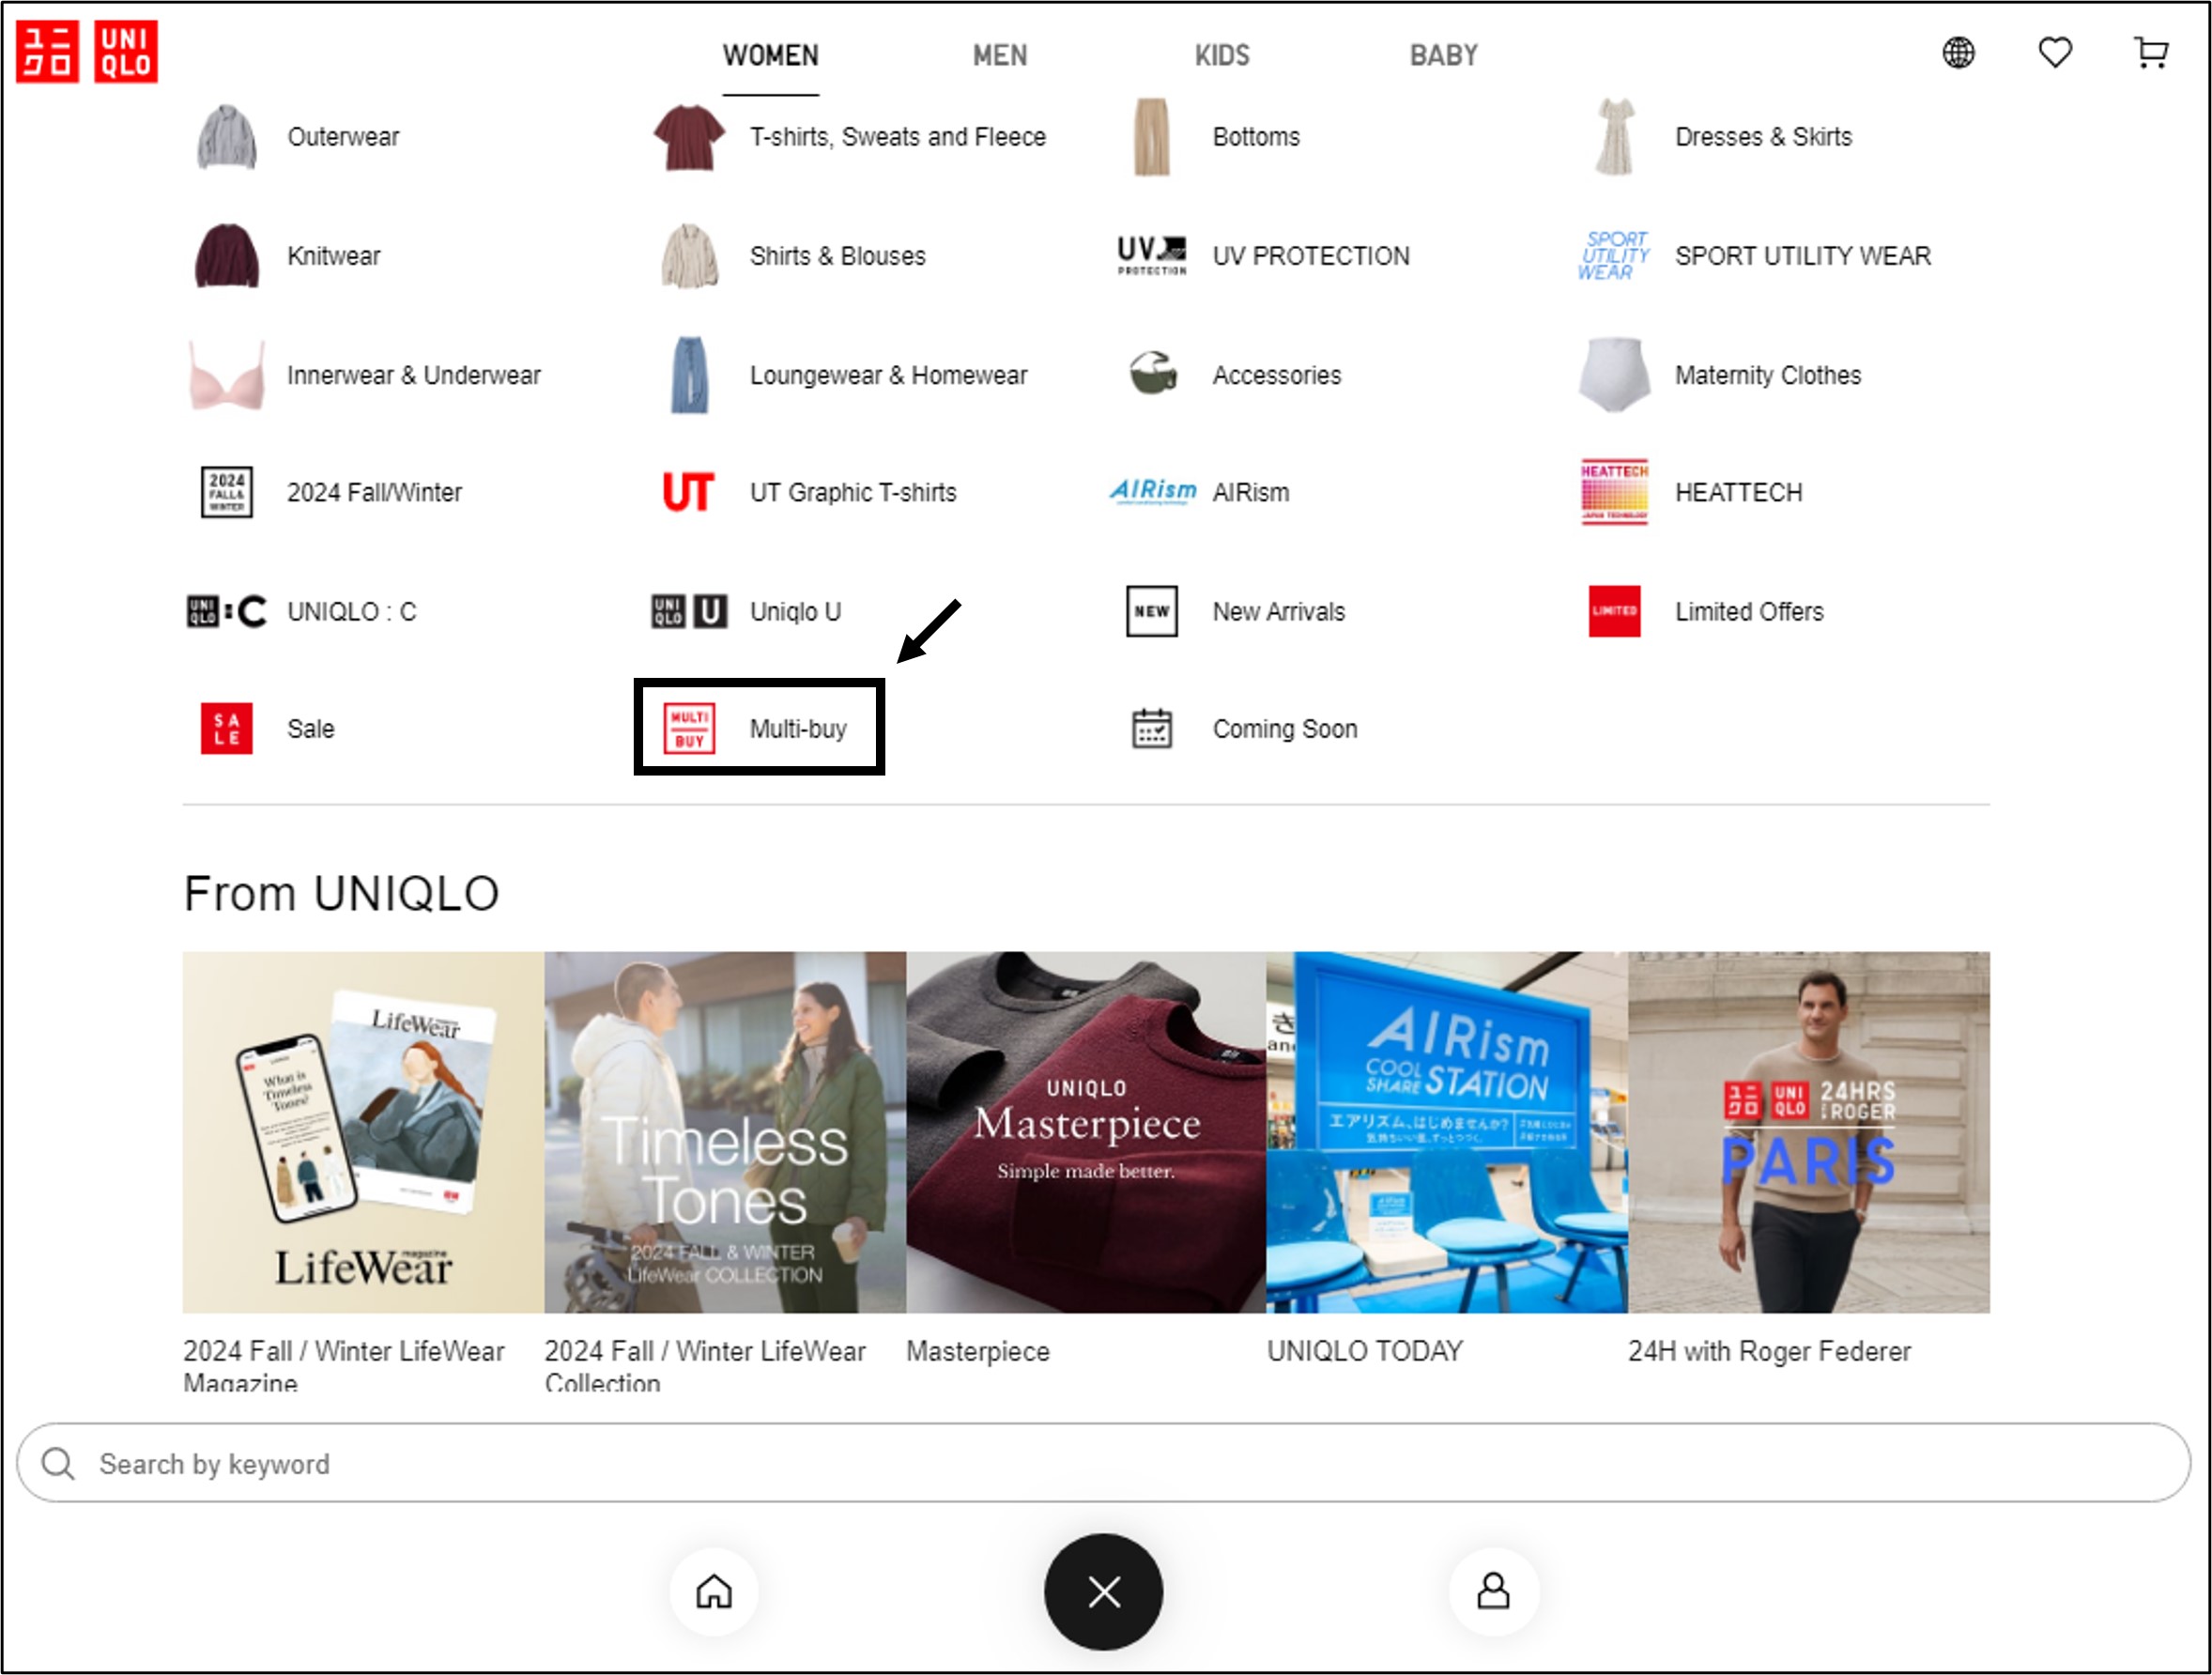The height and width of the screenshot is (1675, 2212).
Task: Select the BABY tab
Action: pyautogui.click(x=1443, y=55)
